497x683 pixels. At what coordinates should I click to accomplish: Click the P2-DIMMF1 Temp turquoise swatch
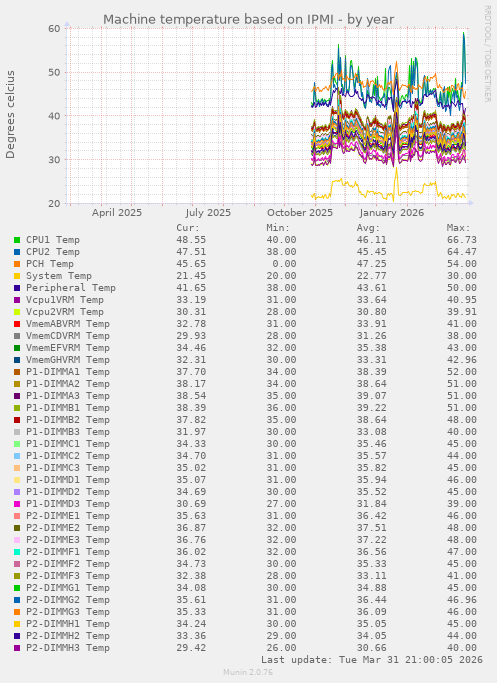tap(17, 552)
